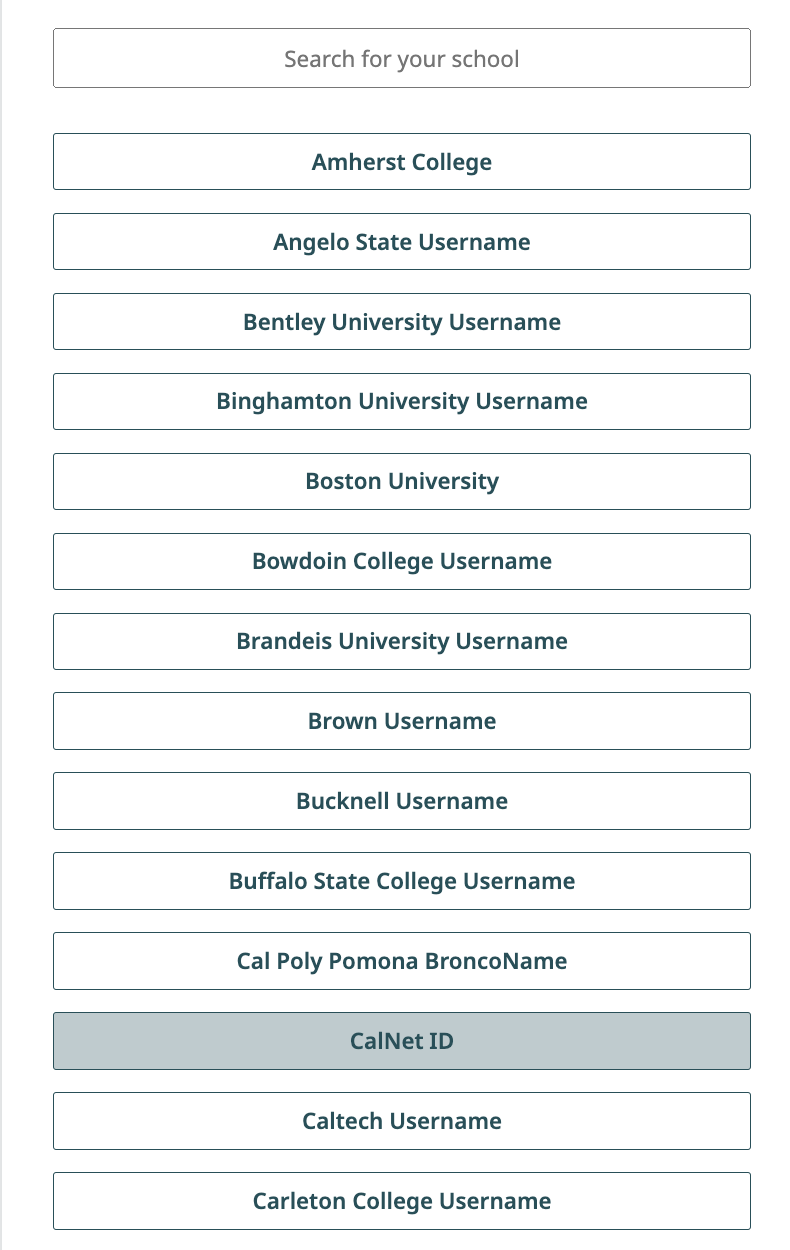This screenshot has height=1250, width=790.
Task: Choose Bowdoin College Username
Action: coord(401,562)
